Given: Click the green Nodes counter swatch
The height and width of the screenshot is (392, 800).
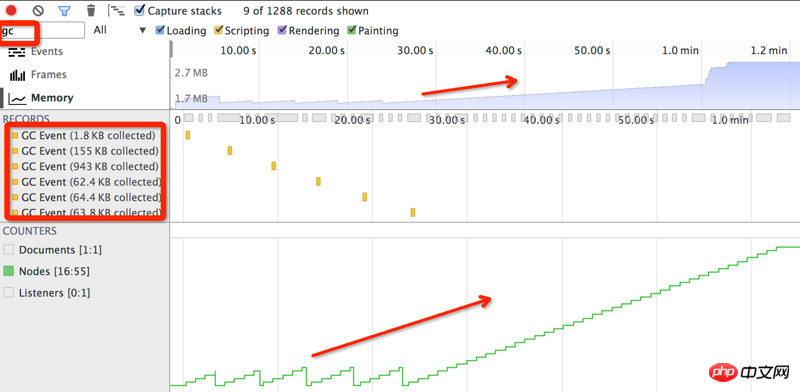Looking at the screenshot, I should [9, 272].
